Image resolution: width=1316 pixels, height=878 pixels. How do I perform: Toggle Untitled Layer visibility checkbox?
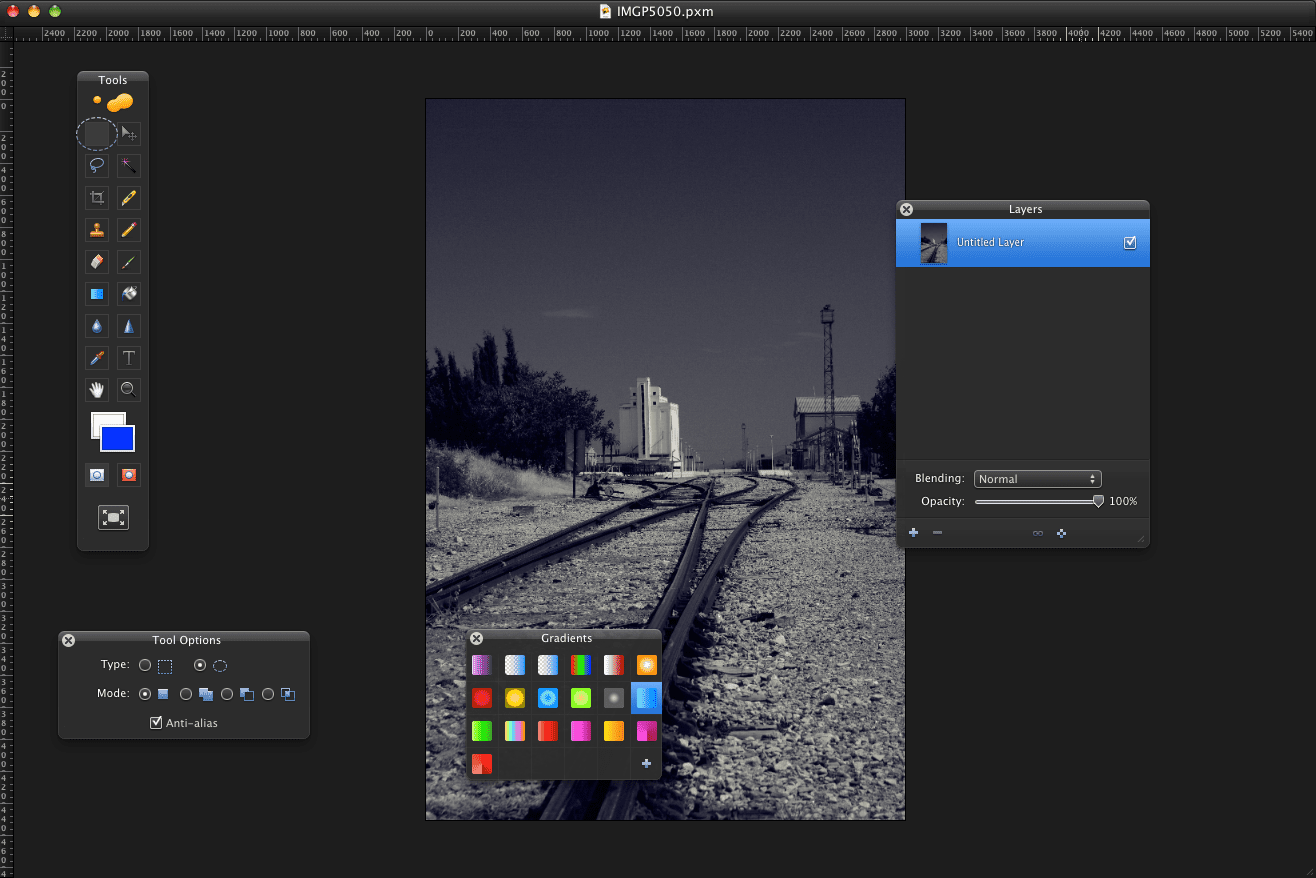click(x=1130, y=242)
